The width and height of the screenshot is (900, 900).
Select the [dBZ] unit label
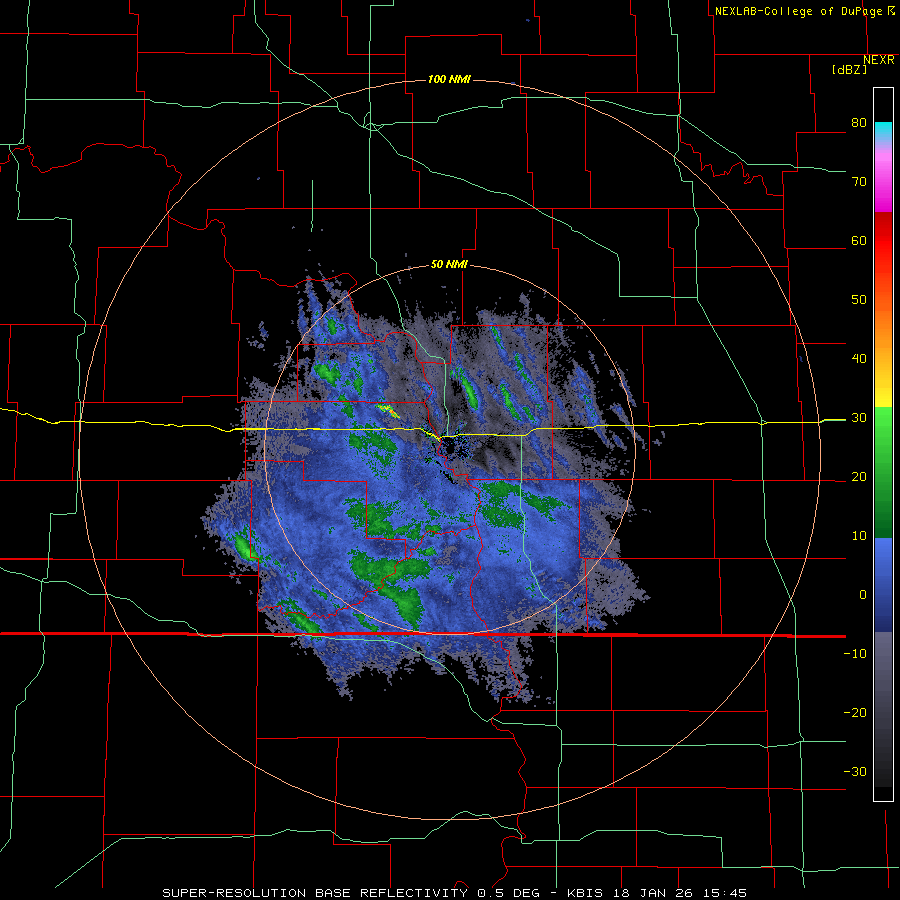849,69
